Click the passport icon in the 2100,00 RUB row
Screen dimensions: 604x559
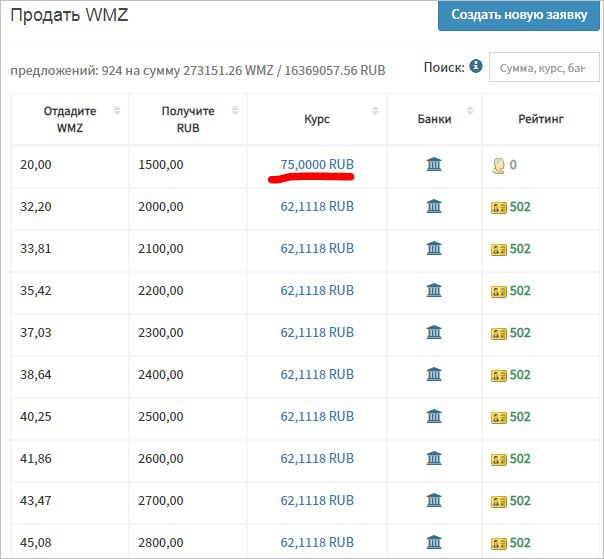pos(499,250)
